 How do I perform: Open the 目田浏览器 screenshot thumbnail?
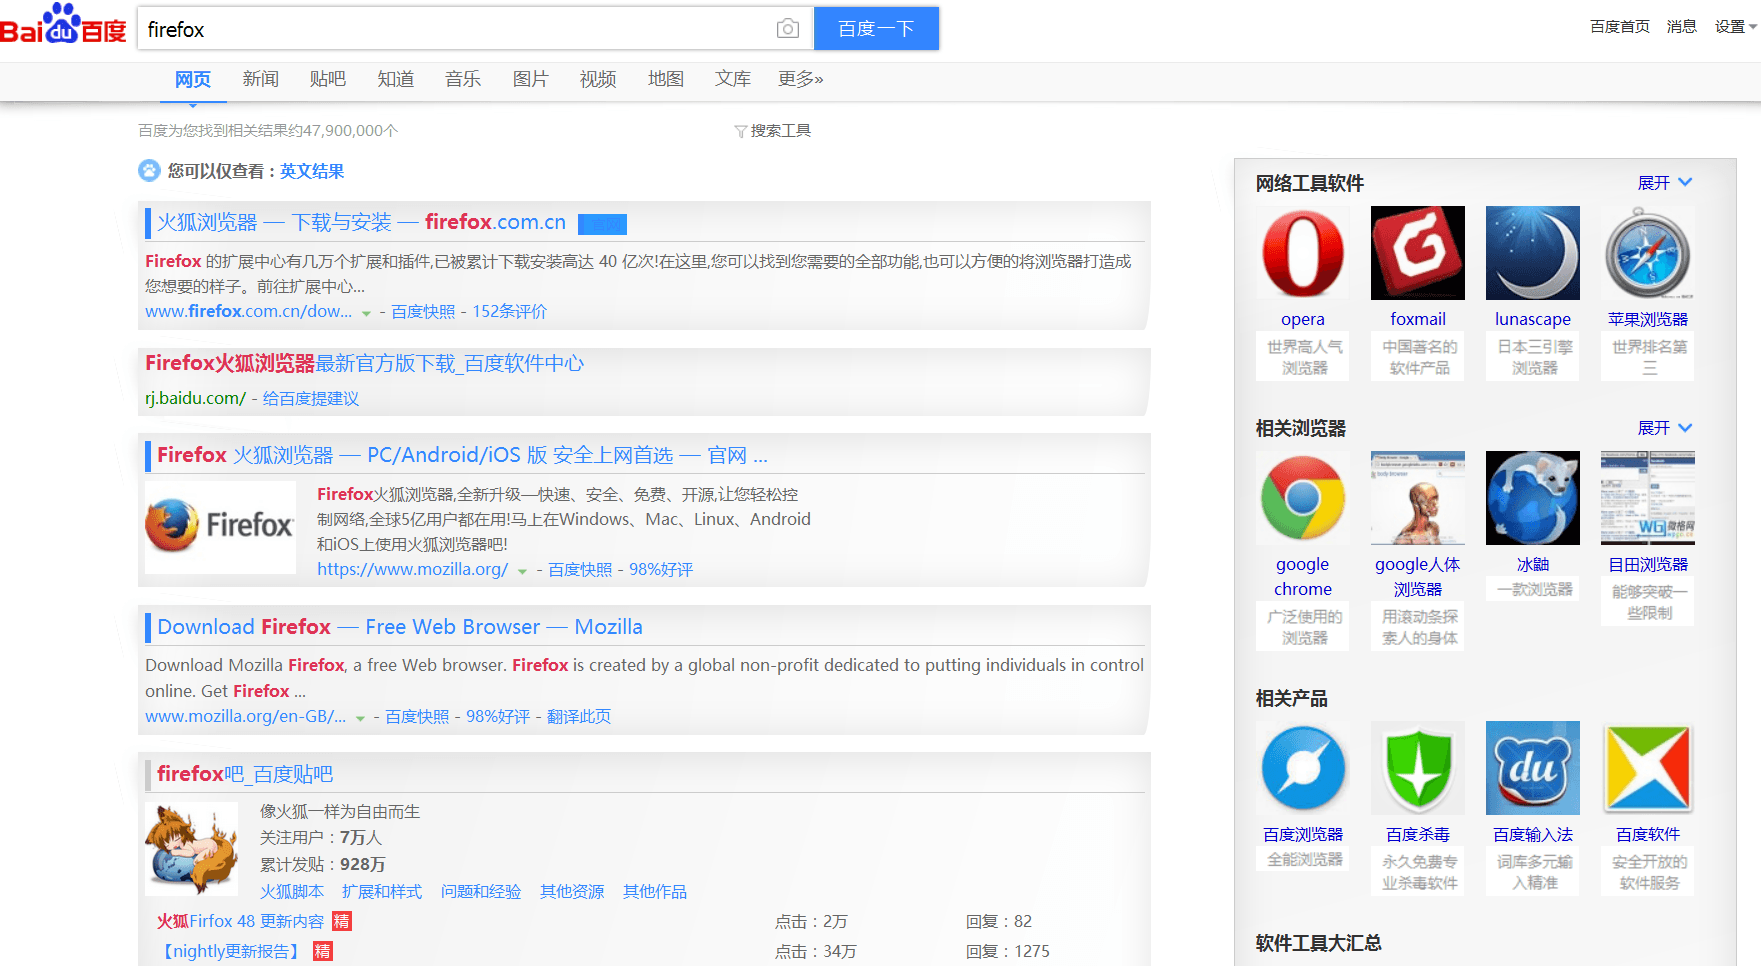tap(1647, 498)
